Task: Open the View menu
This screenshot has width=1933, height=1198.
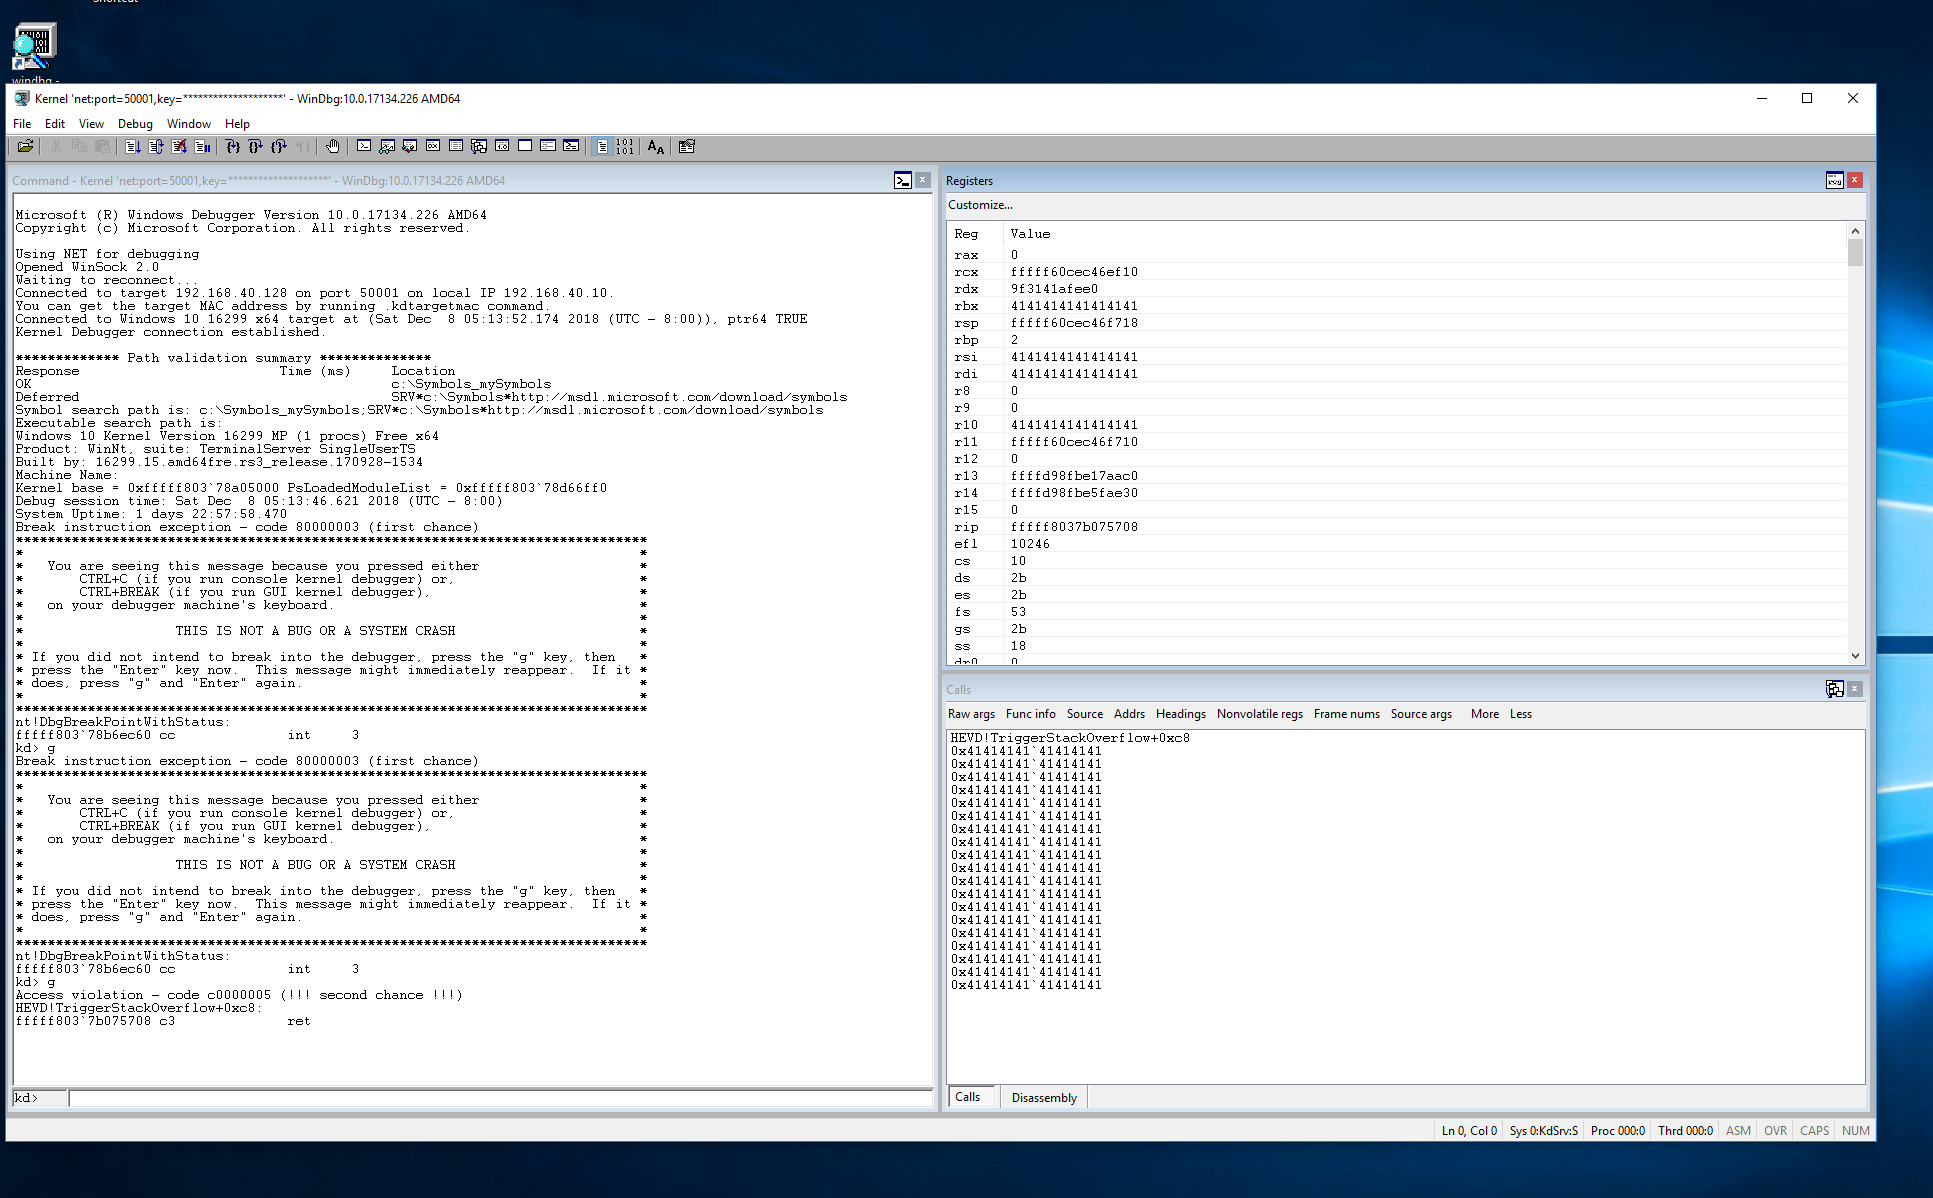Action: 91,124
